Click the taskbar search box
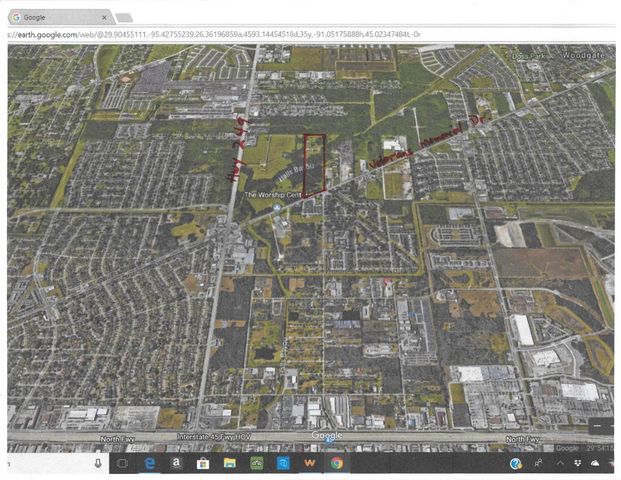This screenshot has height=480, width=621. tap(57, 463)
